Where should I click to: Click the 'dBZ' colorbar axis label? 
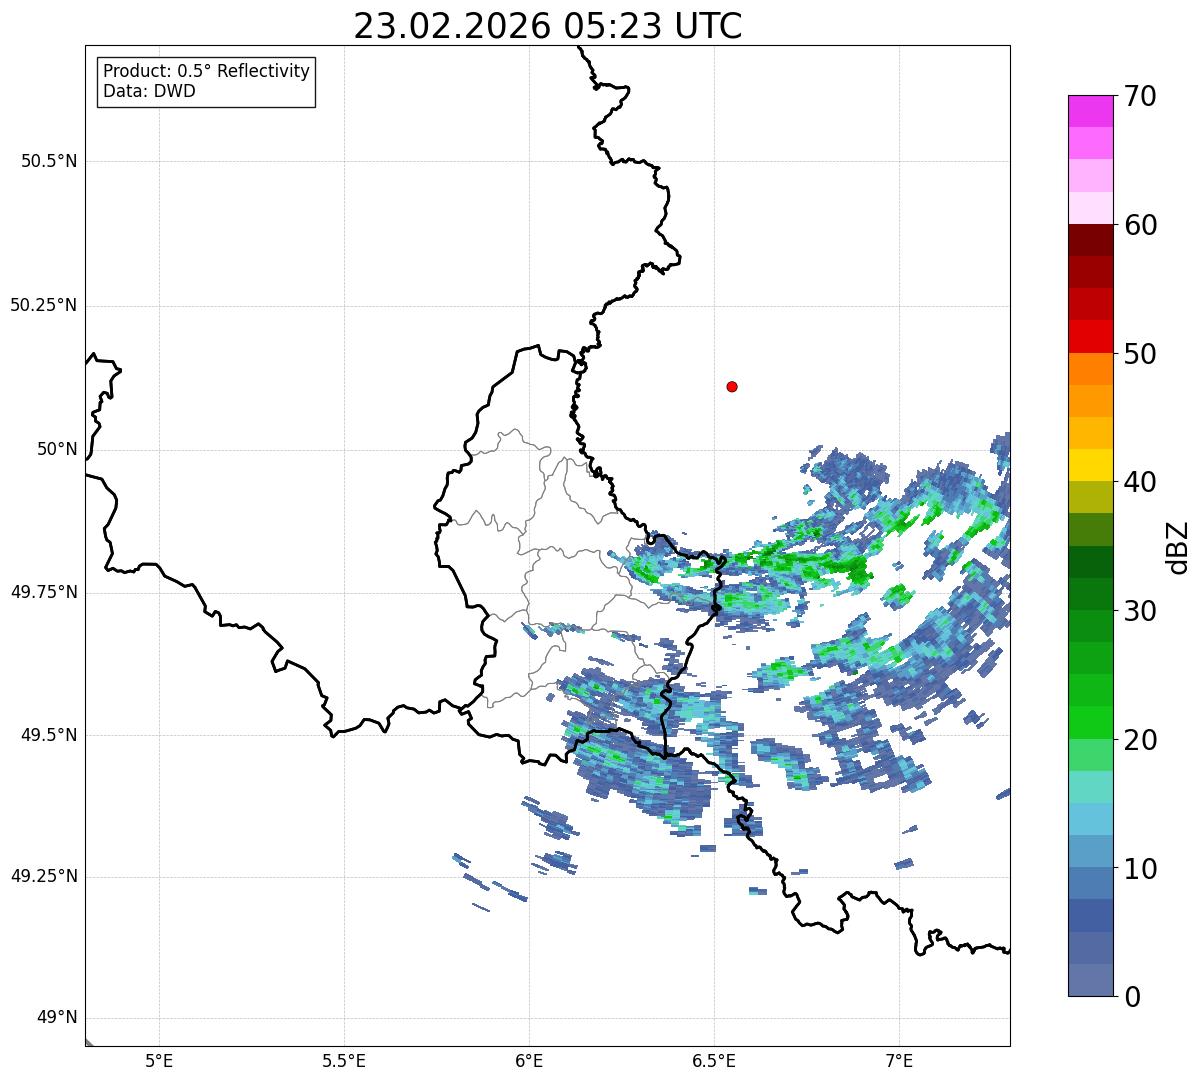click(x=1178, y=547)
